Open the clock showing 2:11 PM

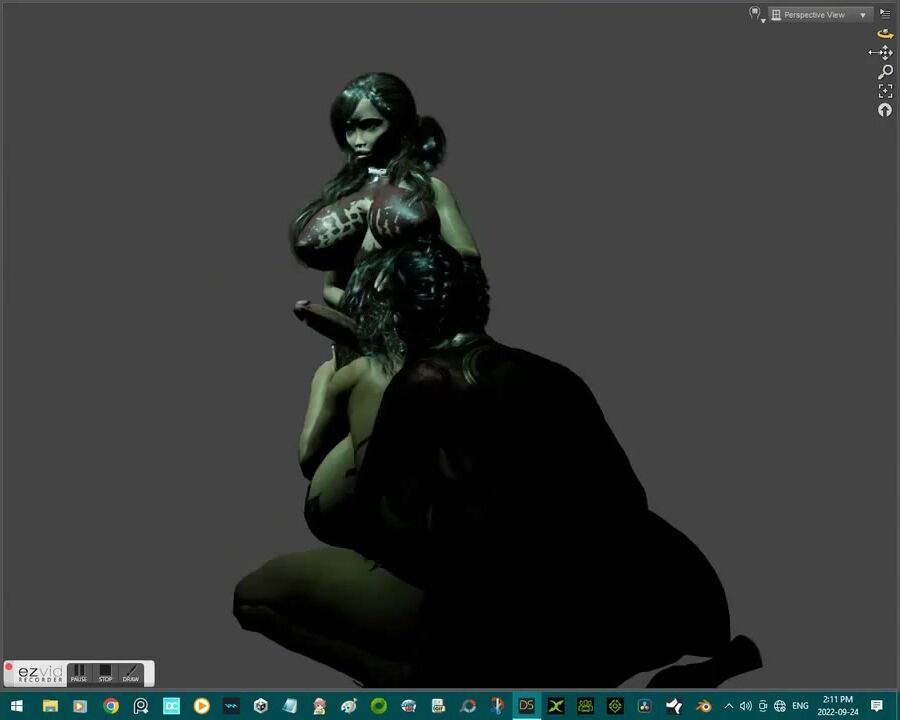tap(838, 706)
